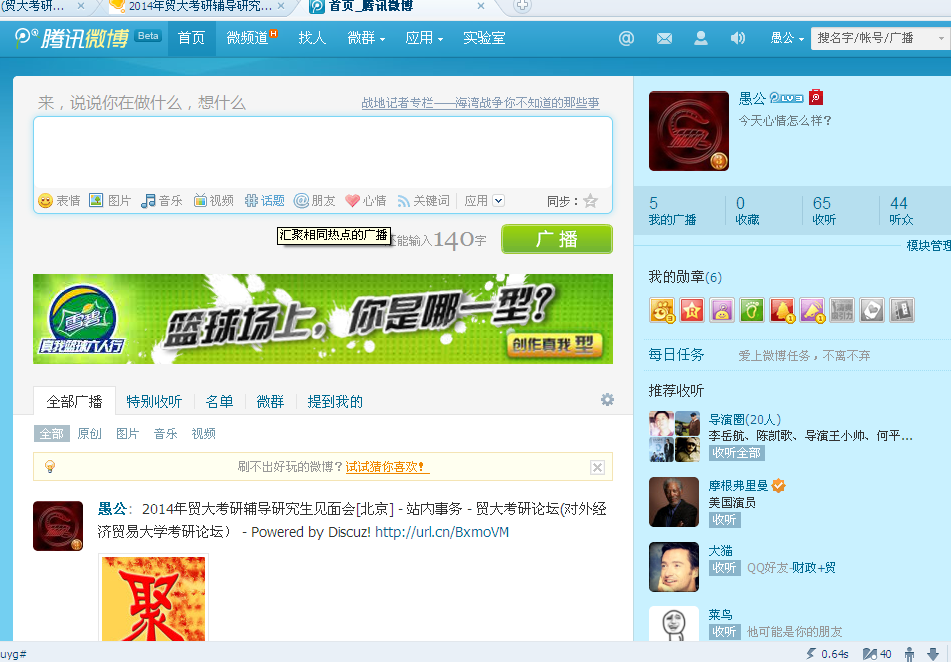View 我的广播 count of 5
The width and height of the screenshot is (951, 662).
click(672, 211)
